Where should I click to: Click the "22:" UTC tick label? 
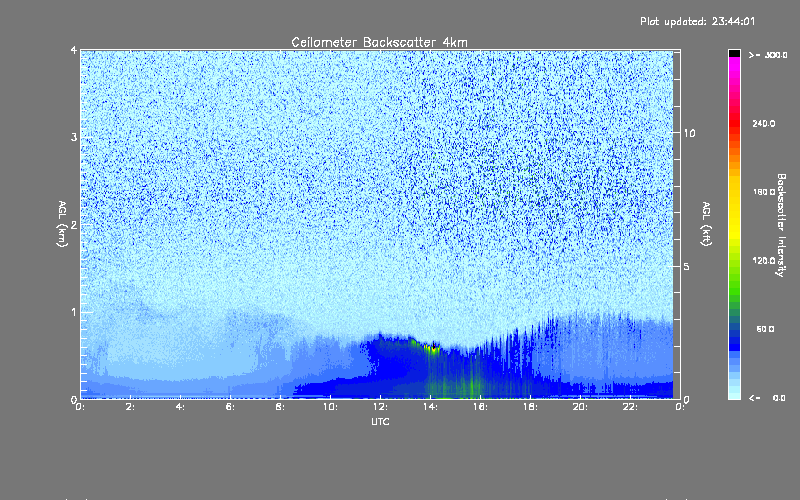[x=630, y=407]
